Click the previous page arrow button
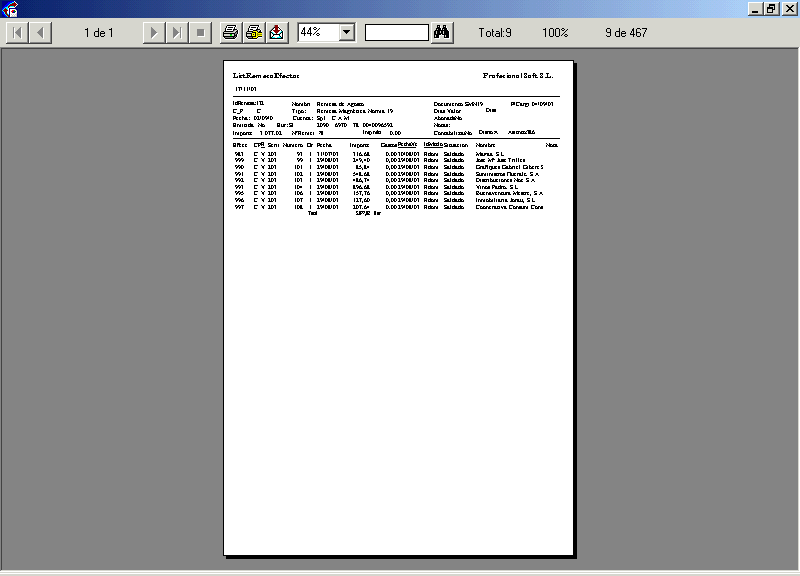Viewport: 800px width, 576px height. (40, 33)
